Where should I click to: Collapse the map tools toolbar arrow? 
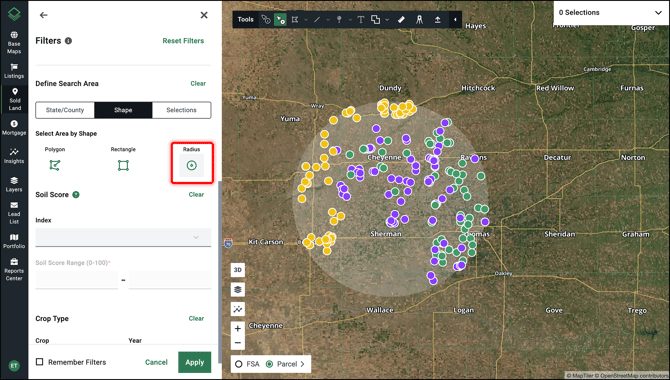pyautogui.click(x=455, y=20)
